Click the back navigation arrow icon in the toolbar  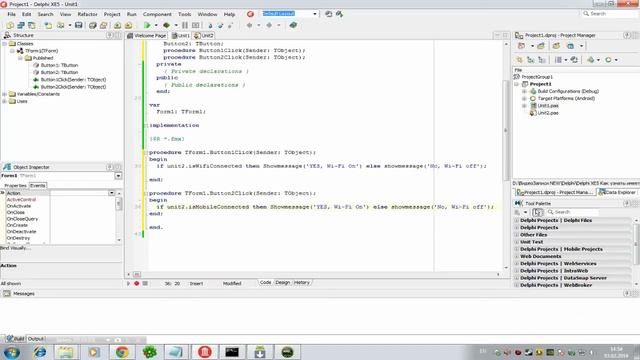pos(249,25)
